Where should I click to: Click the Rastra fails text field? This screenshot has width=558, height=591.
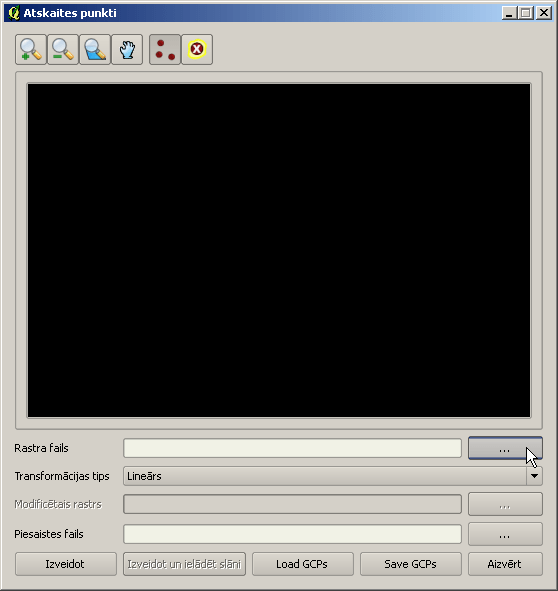point(292,448)
